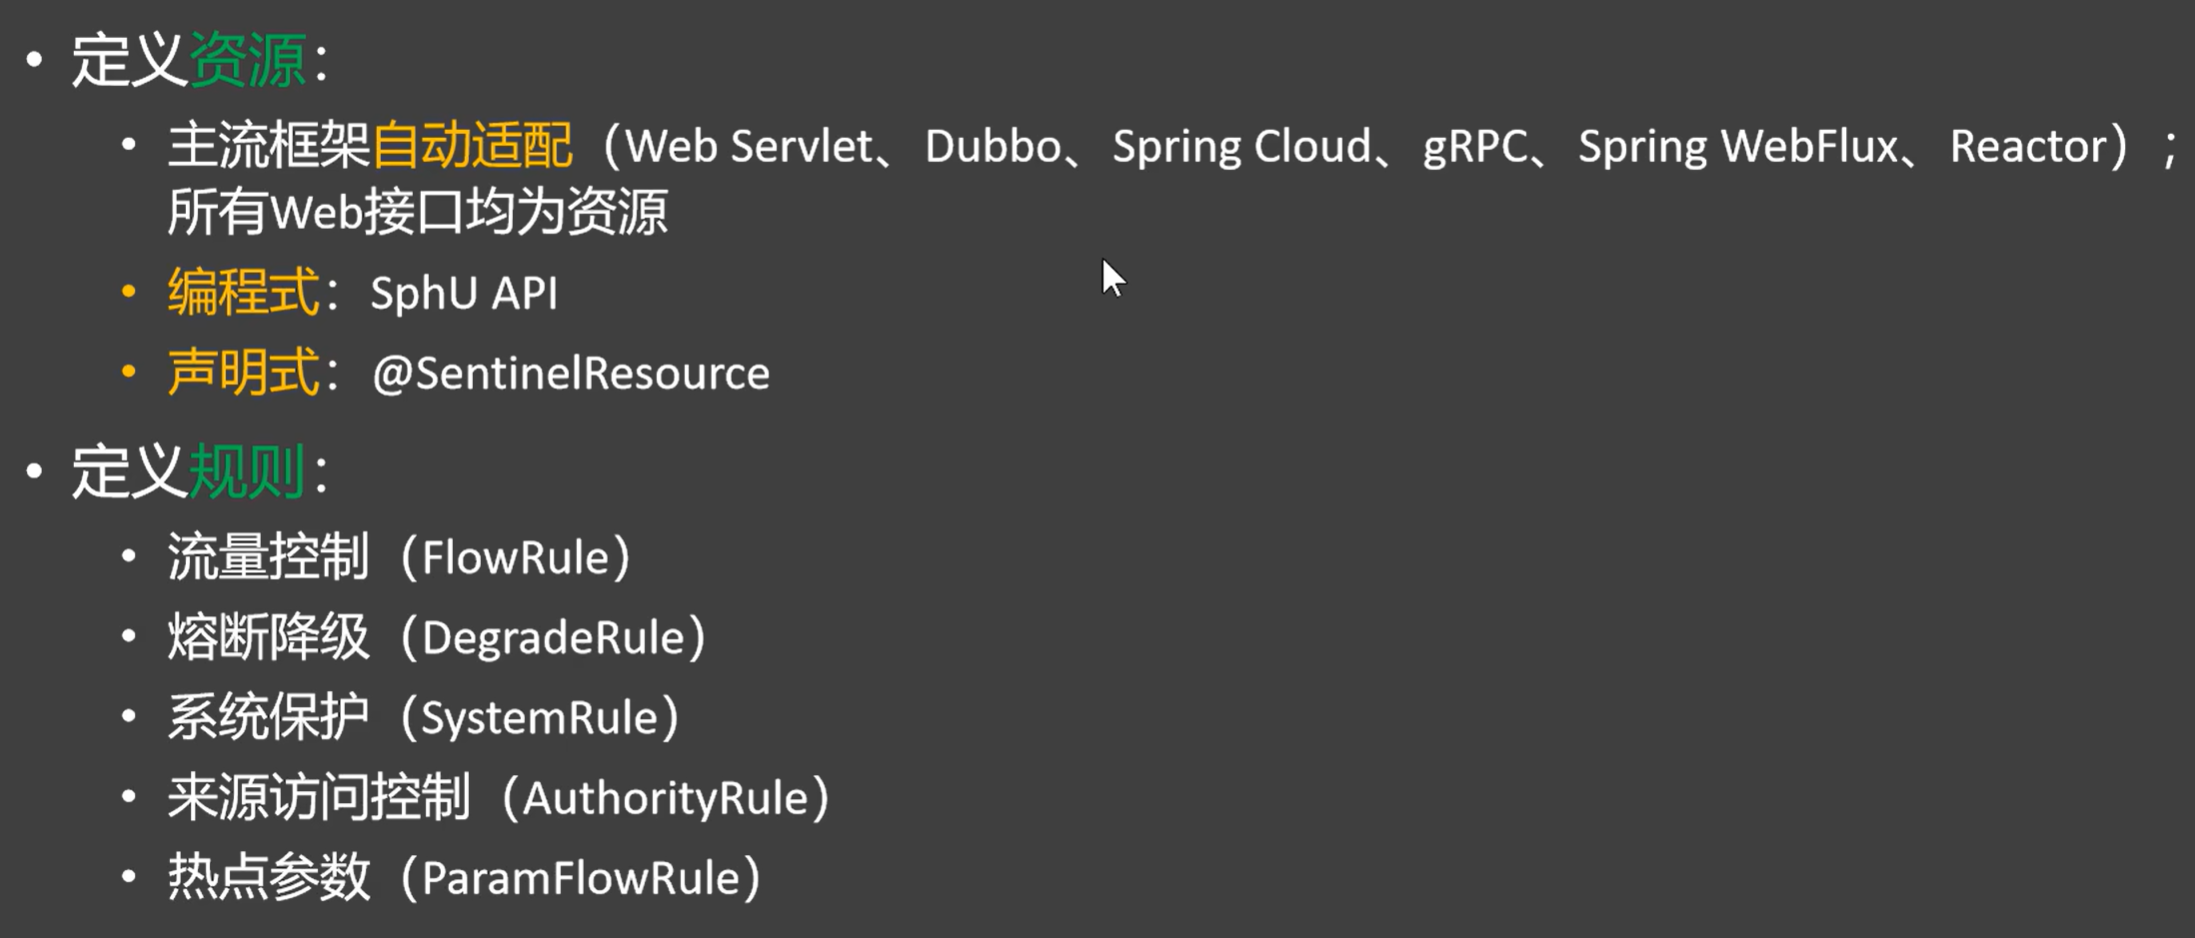This screenshot has height=938, width=2195.
Task: Click the 流量控制 (FlowRule) bullet item
Action: point(400,557)
